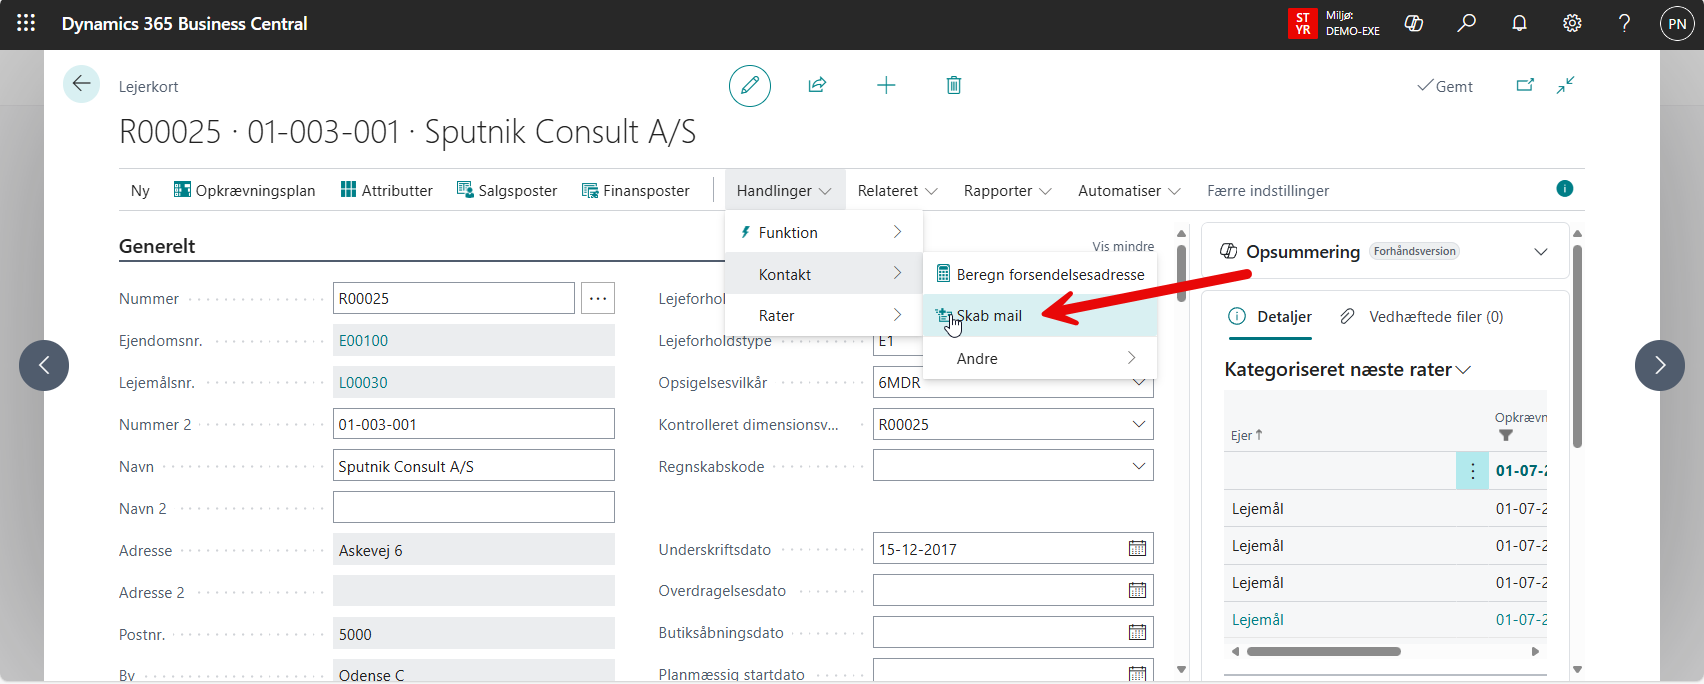Open help question mark
The height and width of the screenshot is (684, 1704).
1625,23
